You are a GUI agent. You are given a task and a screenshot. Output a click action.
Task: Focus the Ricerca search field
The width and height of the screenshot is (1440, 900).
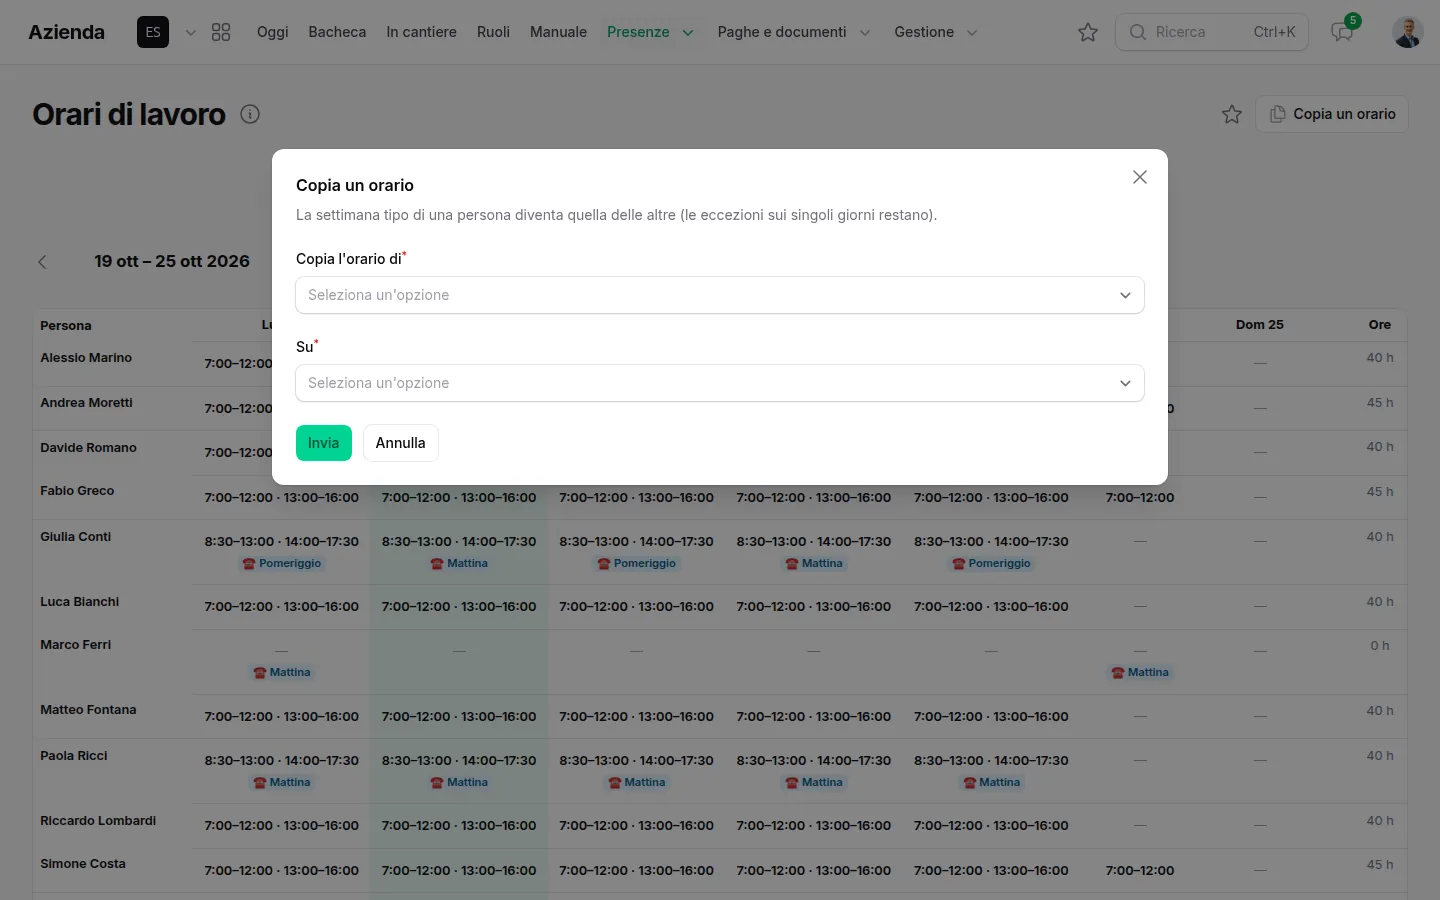1212,32
